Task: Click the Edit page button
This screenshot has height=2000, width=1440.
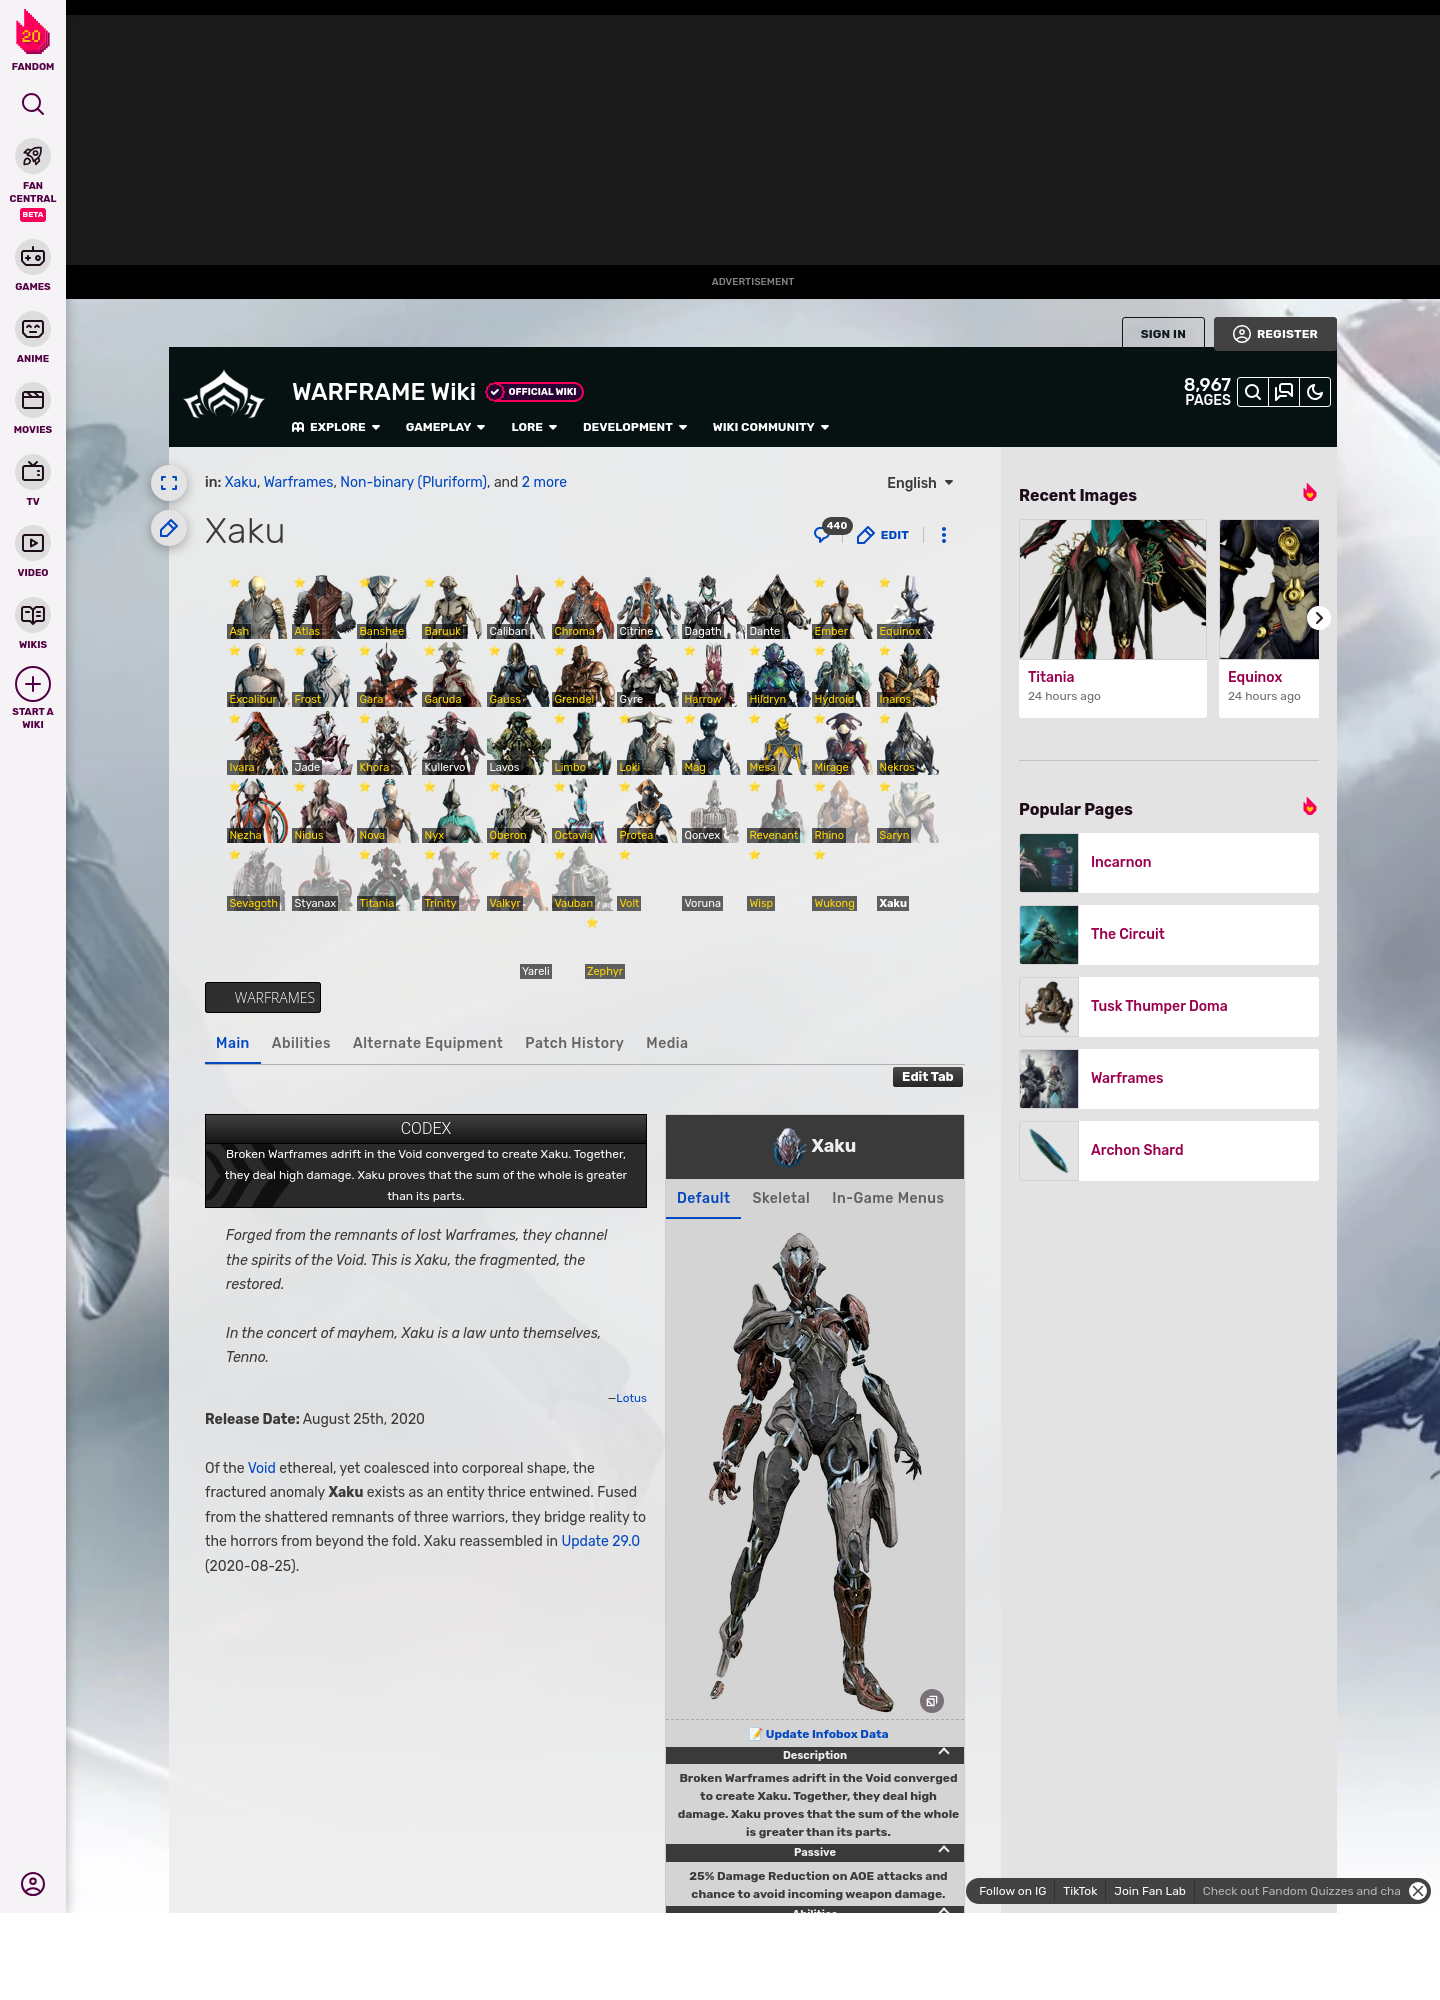Action: 883,535
